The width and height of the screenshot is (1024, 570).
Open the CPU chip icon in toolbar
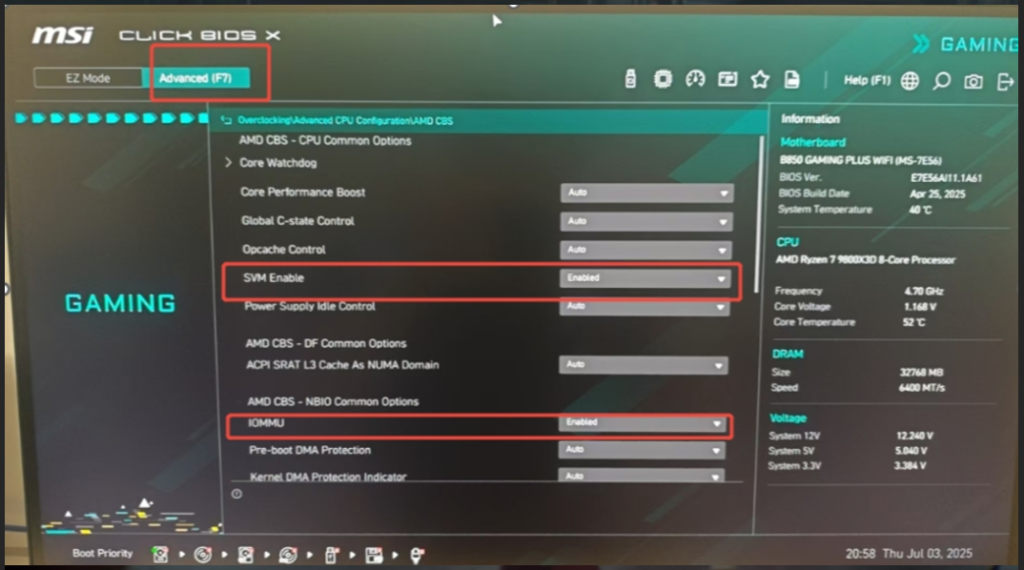pyautogui.click(x=663, y=79)
